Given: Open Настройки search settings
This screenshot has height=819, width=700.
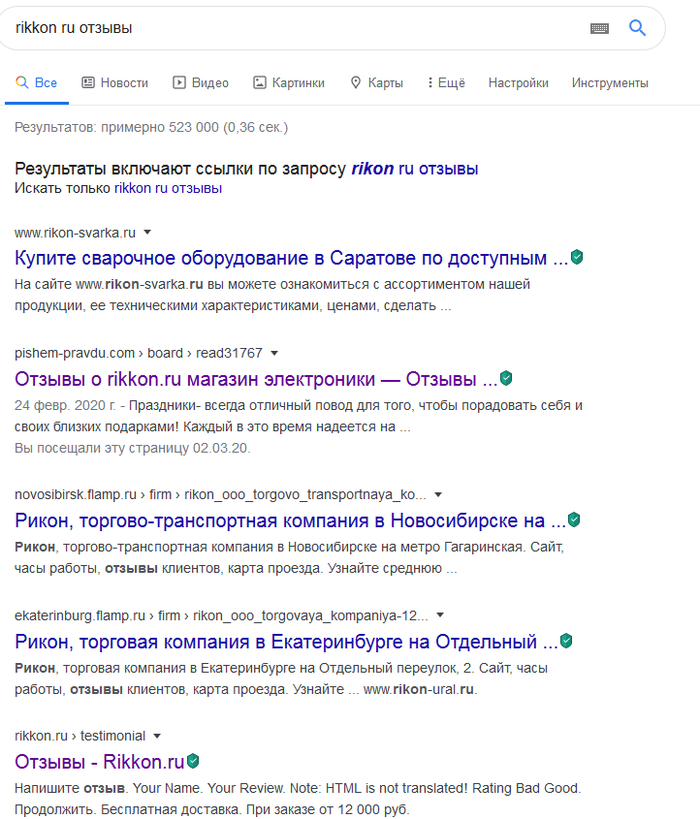Looking at the screenshot, I should click(518, 83).
